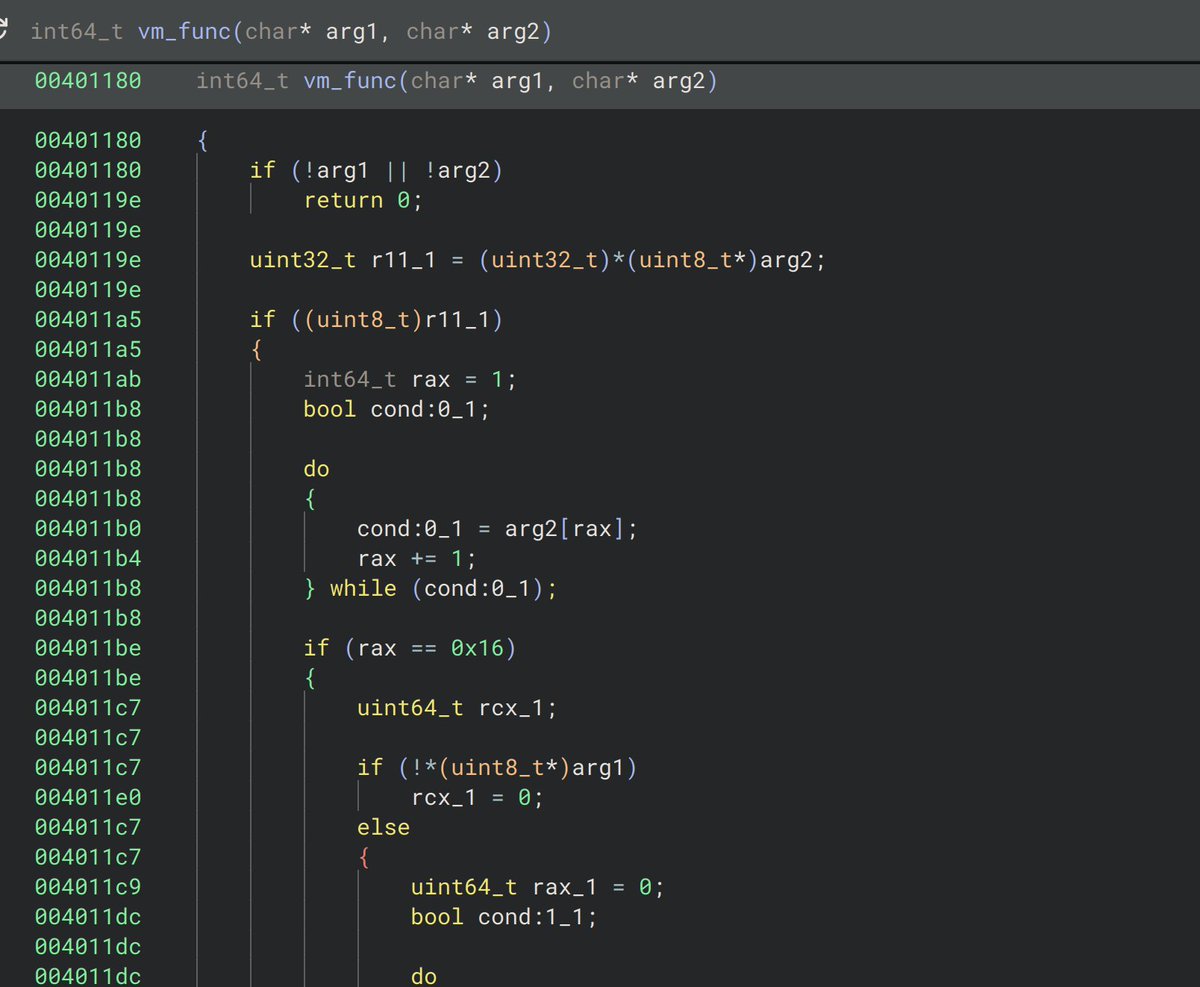Click address 004011b0 in the gutter

pos(88,529)
